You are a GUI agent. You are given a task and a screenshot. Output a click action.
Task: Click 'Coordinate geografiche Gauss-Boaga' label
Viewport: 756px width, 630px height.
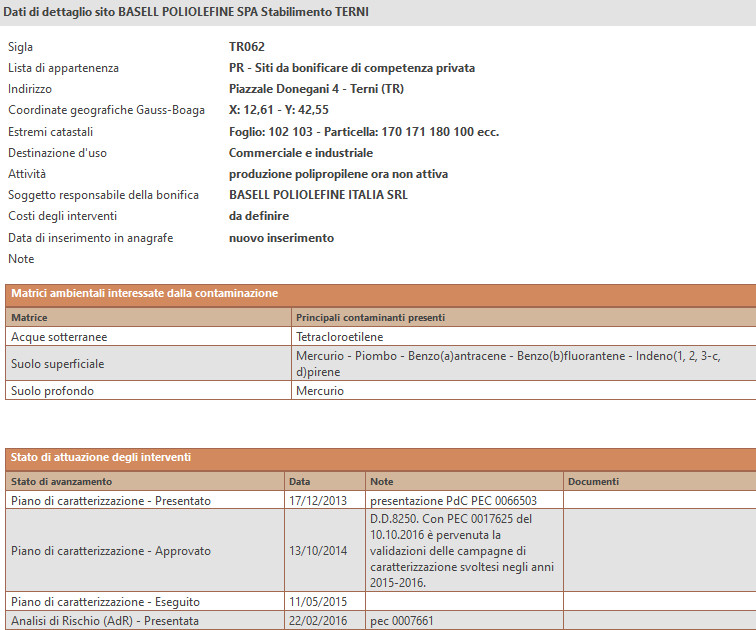tap(107, 110)
